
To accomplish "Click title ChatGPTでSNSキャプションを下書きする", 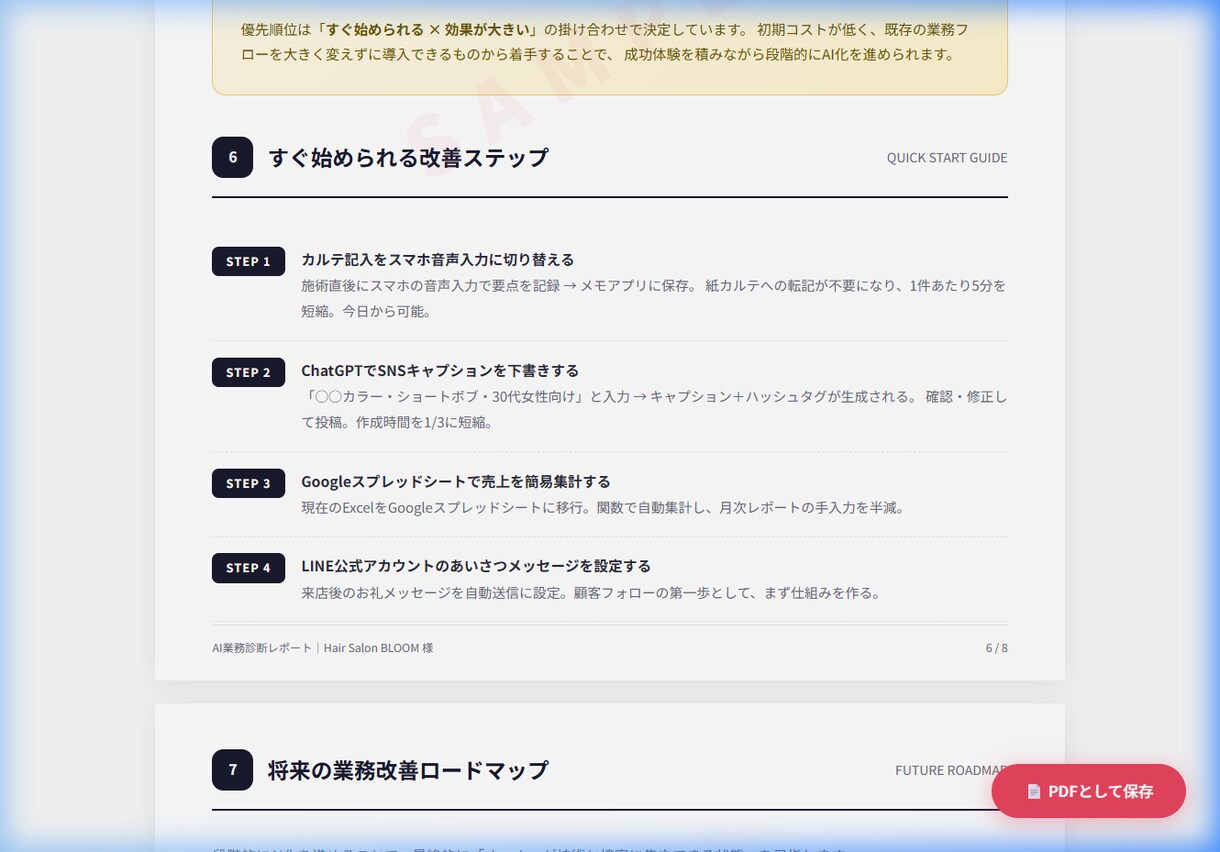I will (440, 370).
